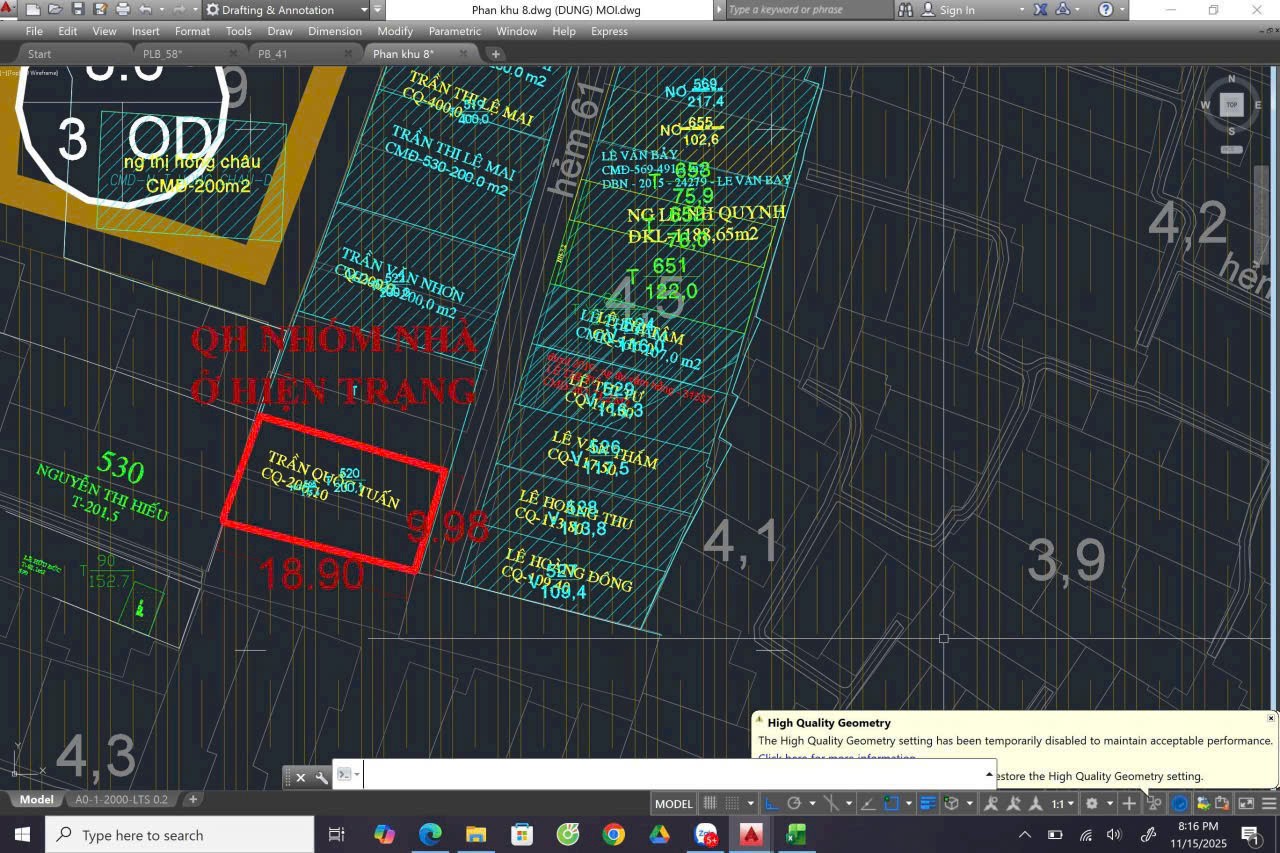Click the binoculars search icon
Viewport: 1280px width, 853px height.
[x=906, y=10]
